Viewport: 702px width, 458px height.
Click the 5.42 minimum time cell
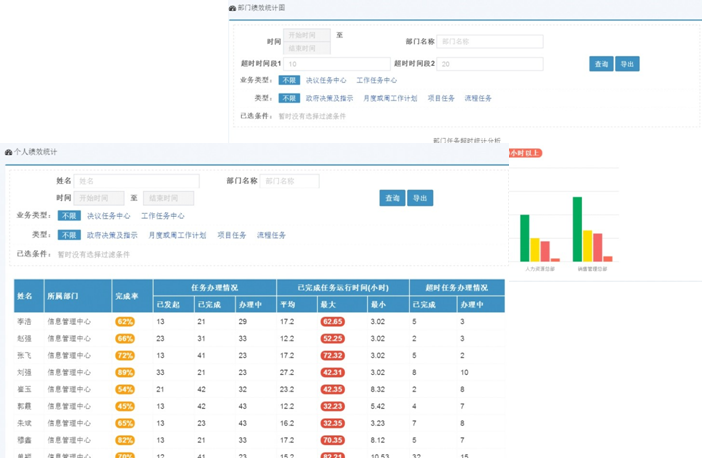377,407
